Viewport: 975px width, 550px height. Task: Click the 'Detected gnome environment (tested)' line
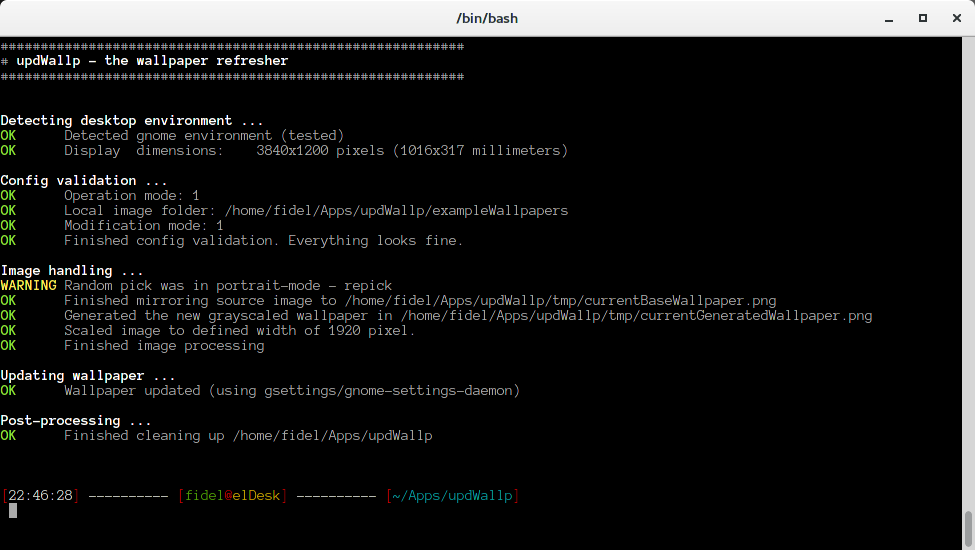pyautogui.click(x=204, y=135)
